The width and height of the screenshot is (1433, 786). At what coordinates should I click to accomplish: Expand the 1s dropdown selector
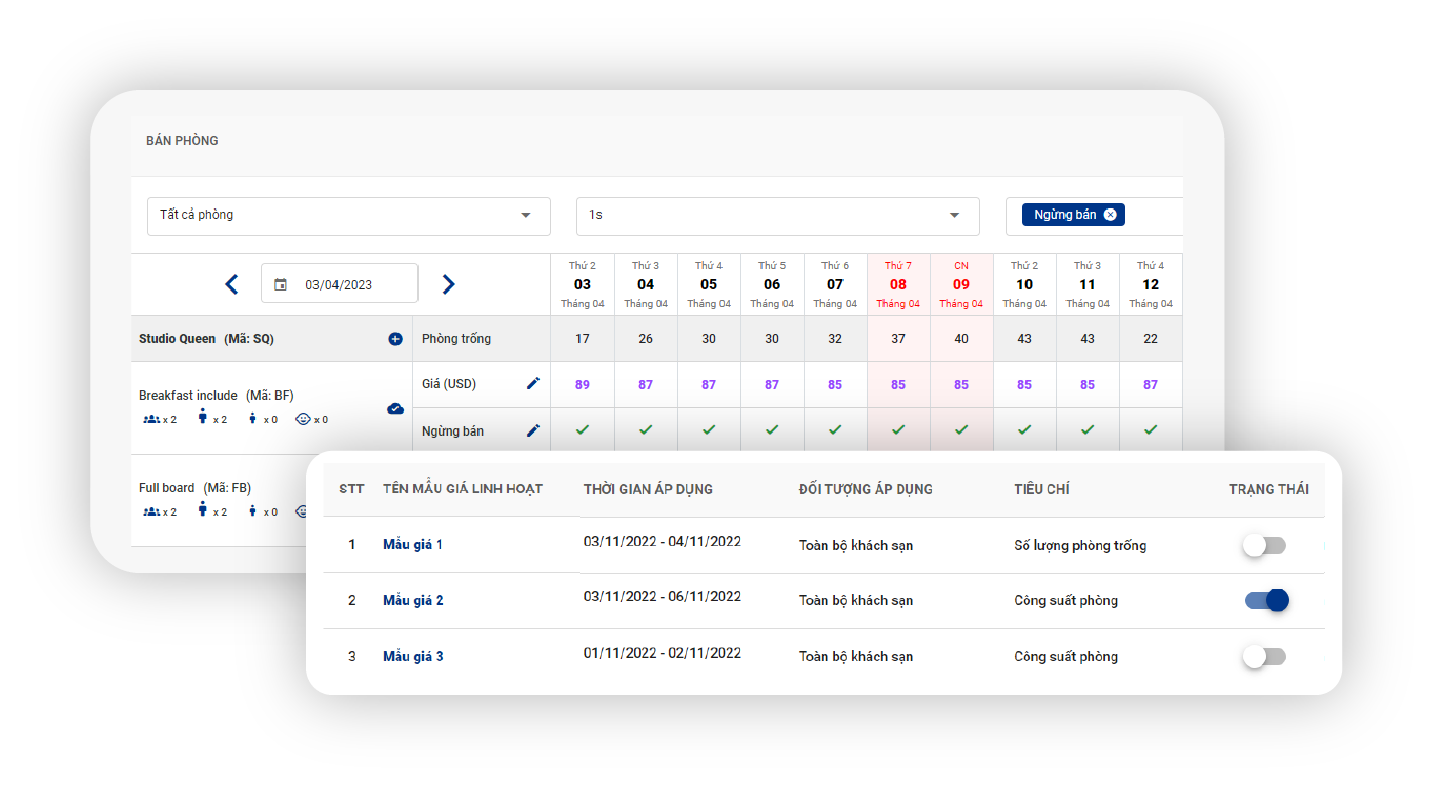[x=776, y=216]
